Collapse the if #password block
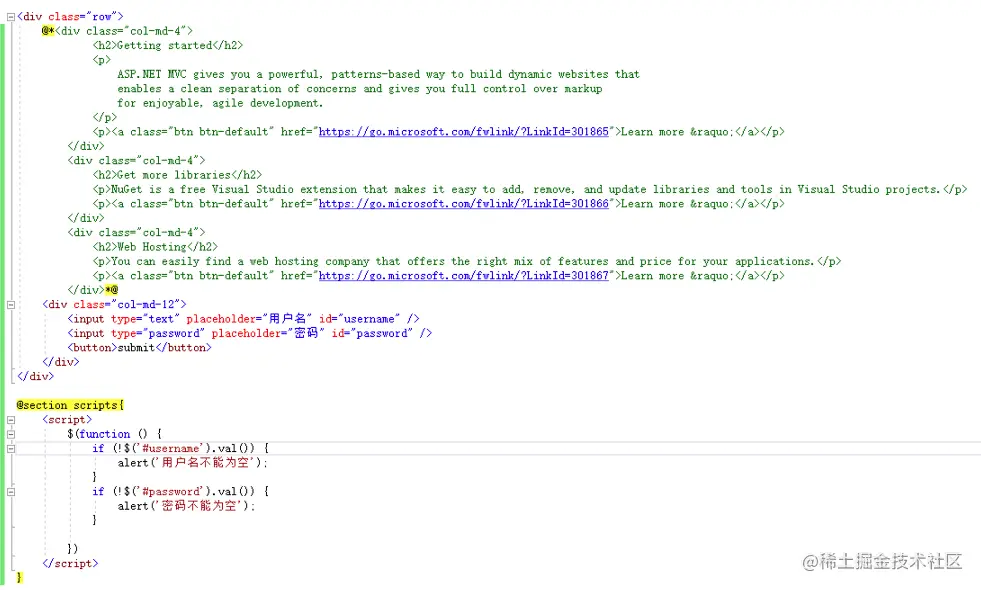The width and height of the screenshot is (981, 590). [11, 492]
